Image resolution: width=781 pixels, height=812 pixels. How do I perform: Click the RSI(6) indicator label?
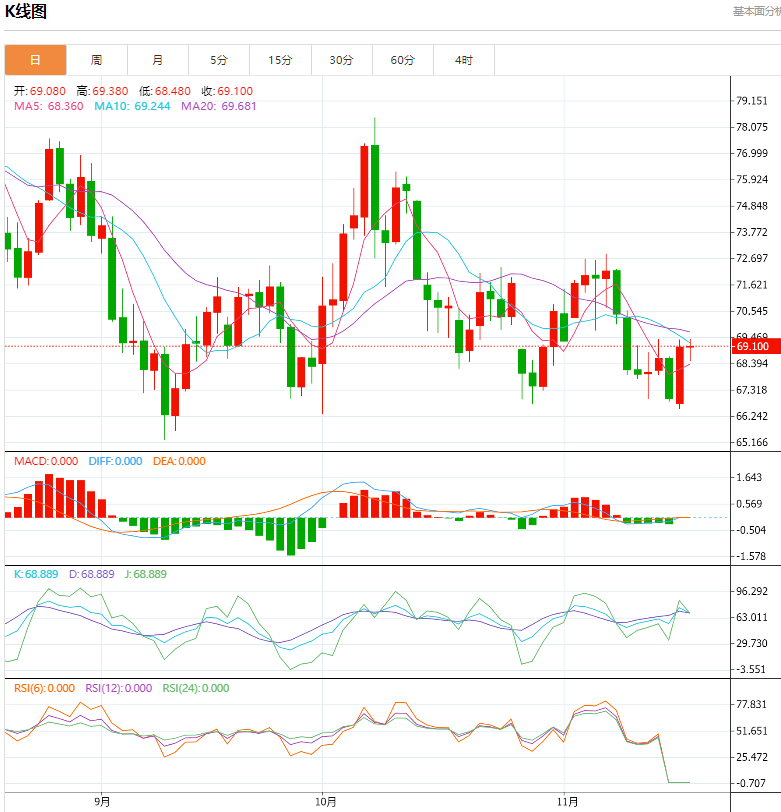44,688
